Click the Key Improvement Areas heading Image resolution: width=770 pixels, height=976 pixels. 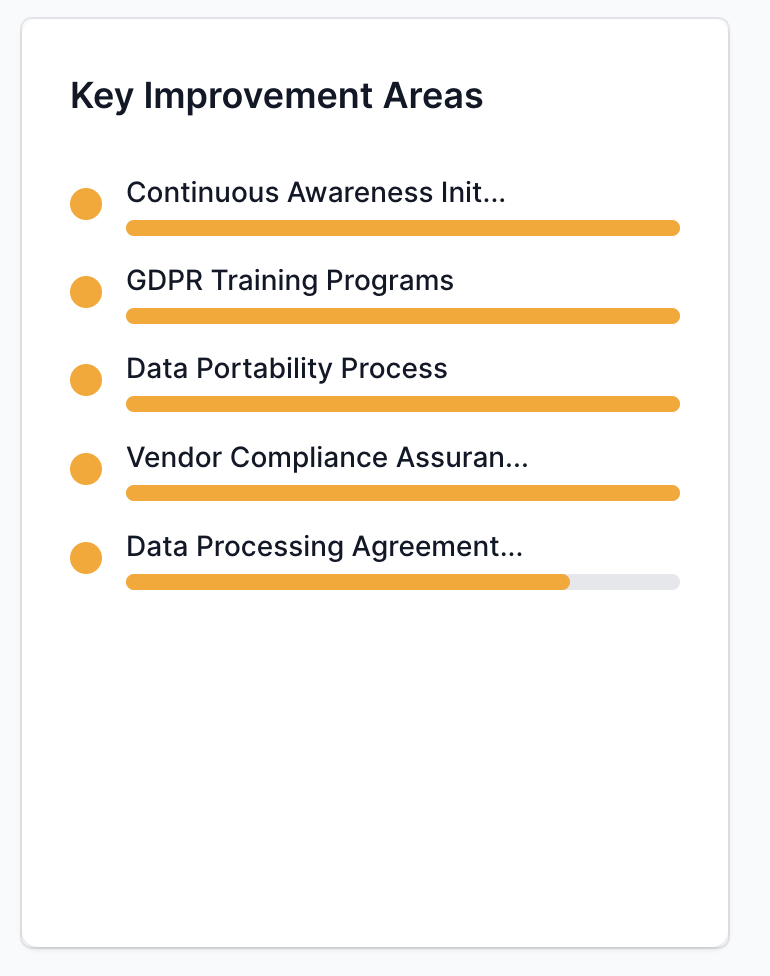(x=277, y=96)
